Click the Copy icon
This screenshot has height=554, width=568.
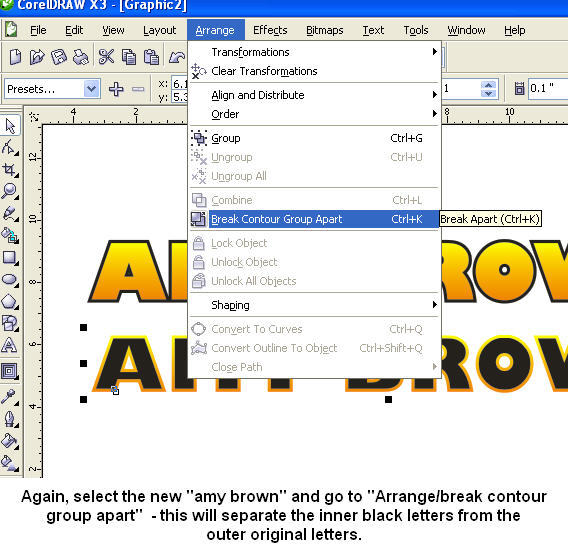pyautogui.click(x=129, y=57)
